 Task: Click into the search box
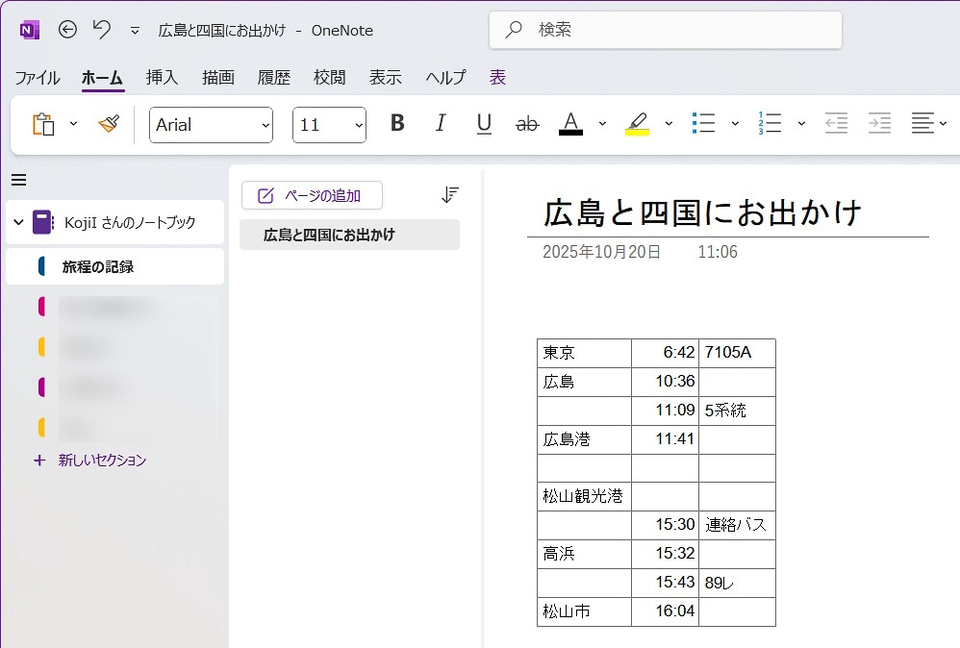(666, 29)
